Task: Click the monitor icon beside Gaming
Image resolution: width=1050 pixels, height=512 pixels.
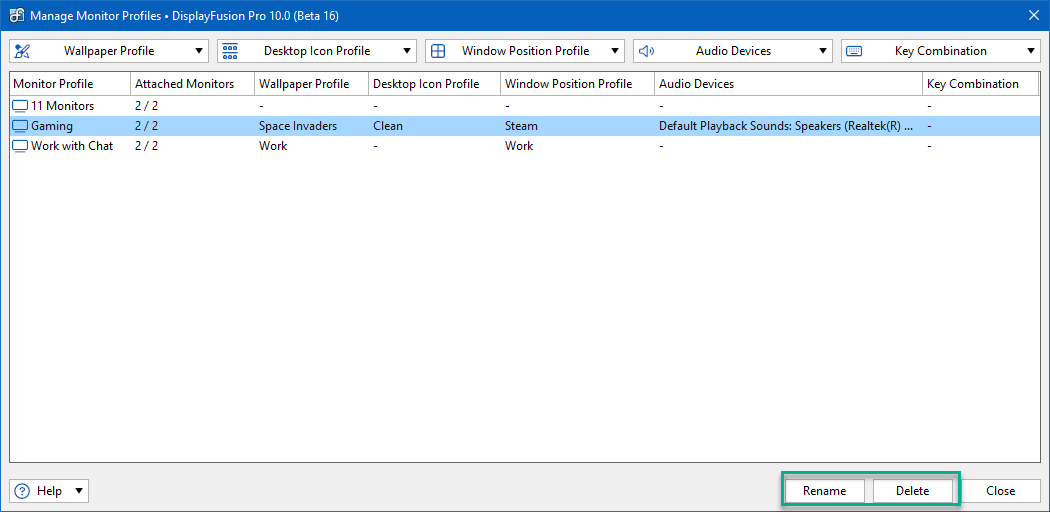Action: [x=21, y=126]
